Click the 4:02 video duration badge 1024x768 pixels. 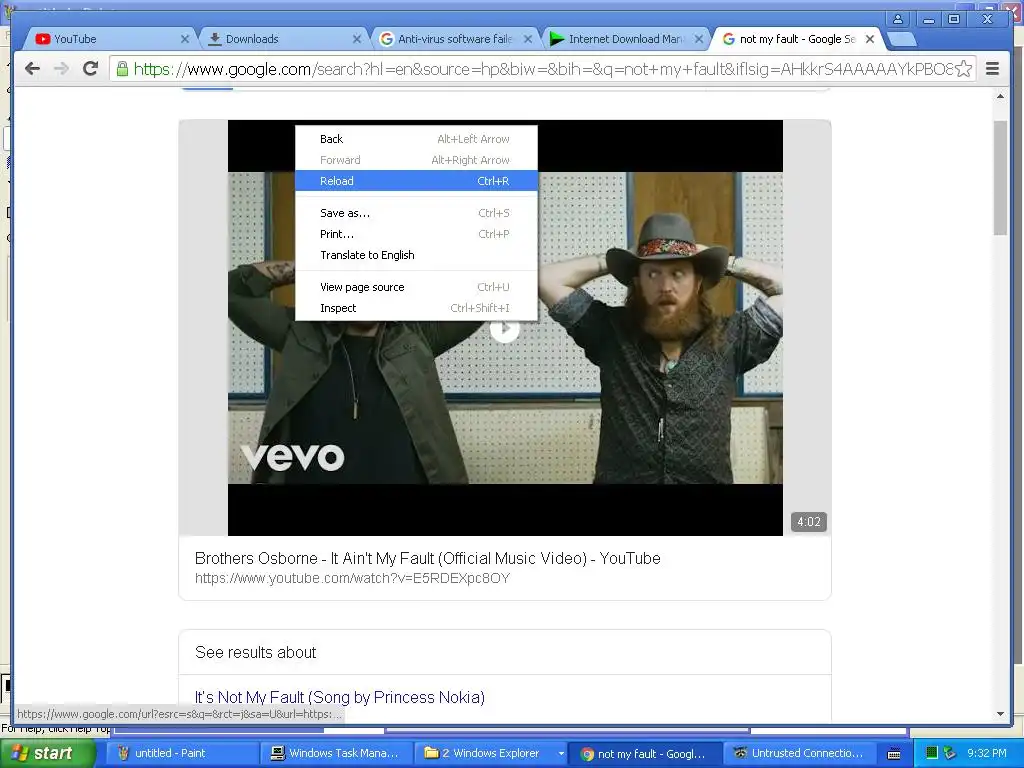coord(808,522)
